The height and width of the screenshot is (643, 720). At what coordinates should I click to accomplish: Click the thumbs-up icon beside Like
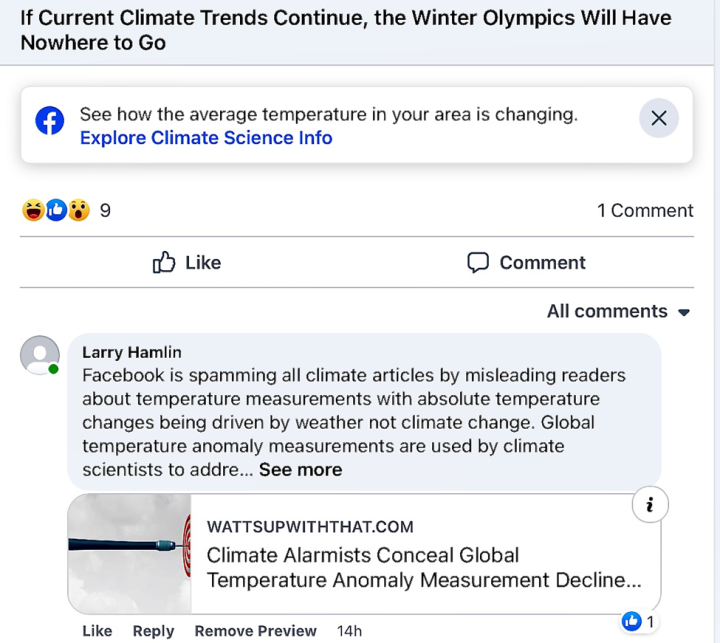pyautogui.click(x=164, y=263)
